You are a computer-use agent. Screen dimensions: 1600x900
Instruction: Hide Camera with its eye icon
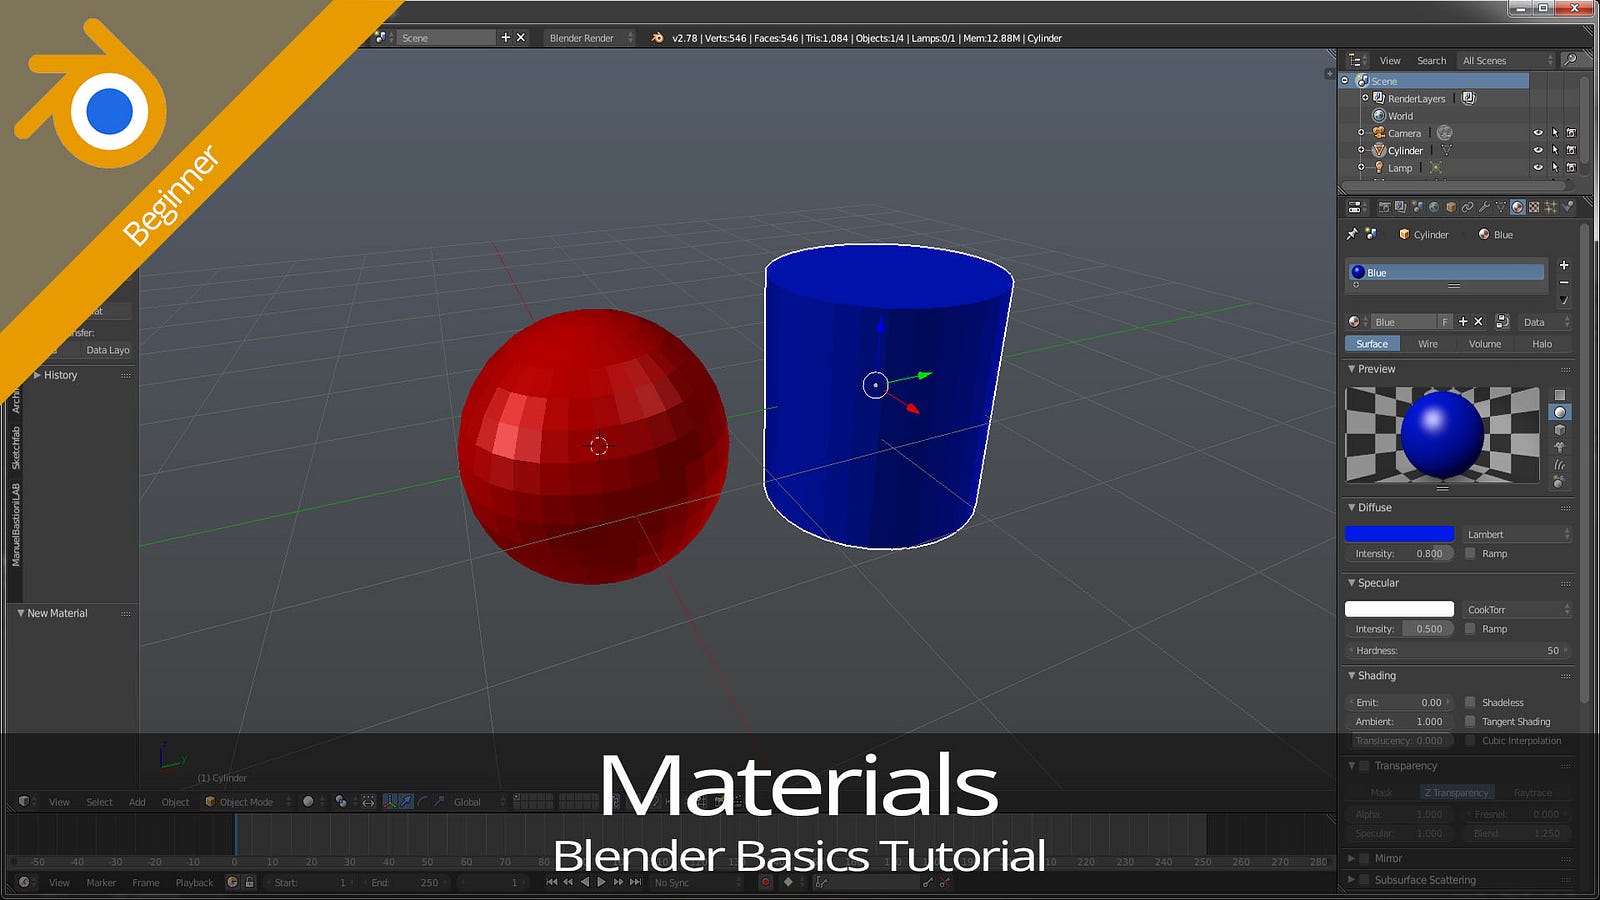(x=1538, y=133)
